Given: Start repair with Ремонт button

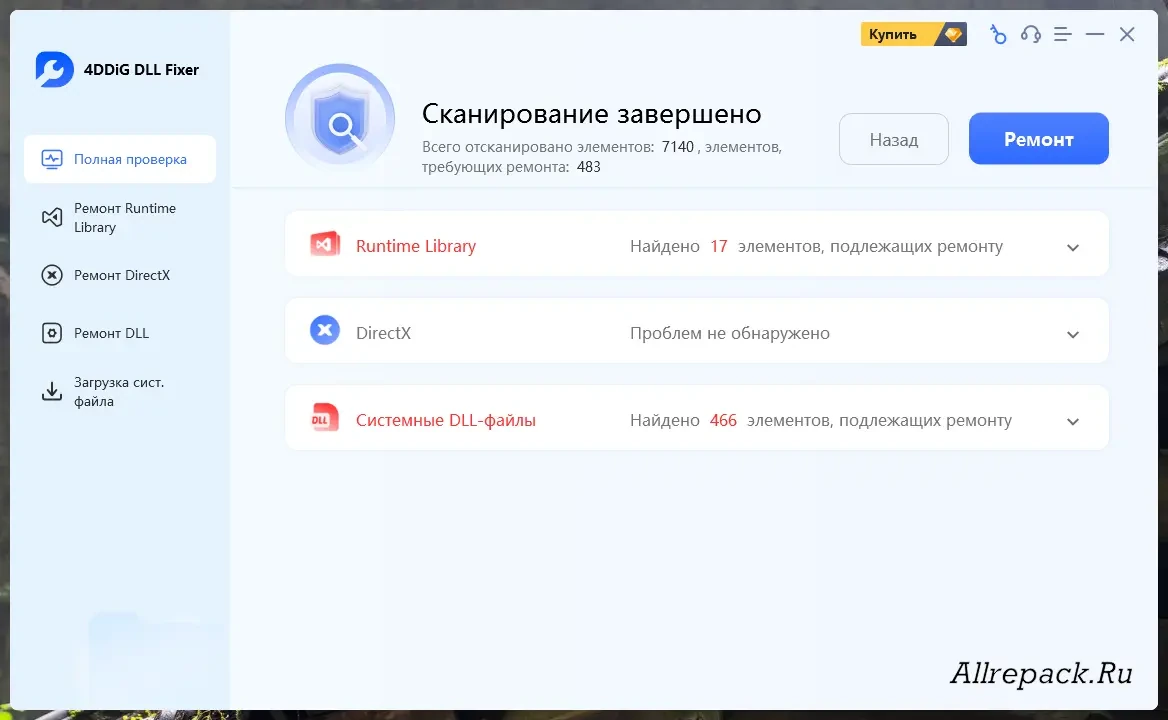Looking at the screenshot, I should [x=1038, y=139].
